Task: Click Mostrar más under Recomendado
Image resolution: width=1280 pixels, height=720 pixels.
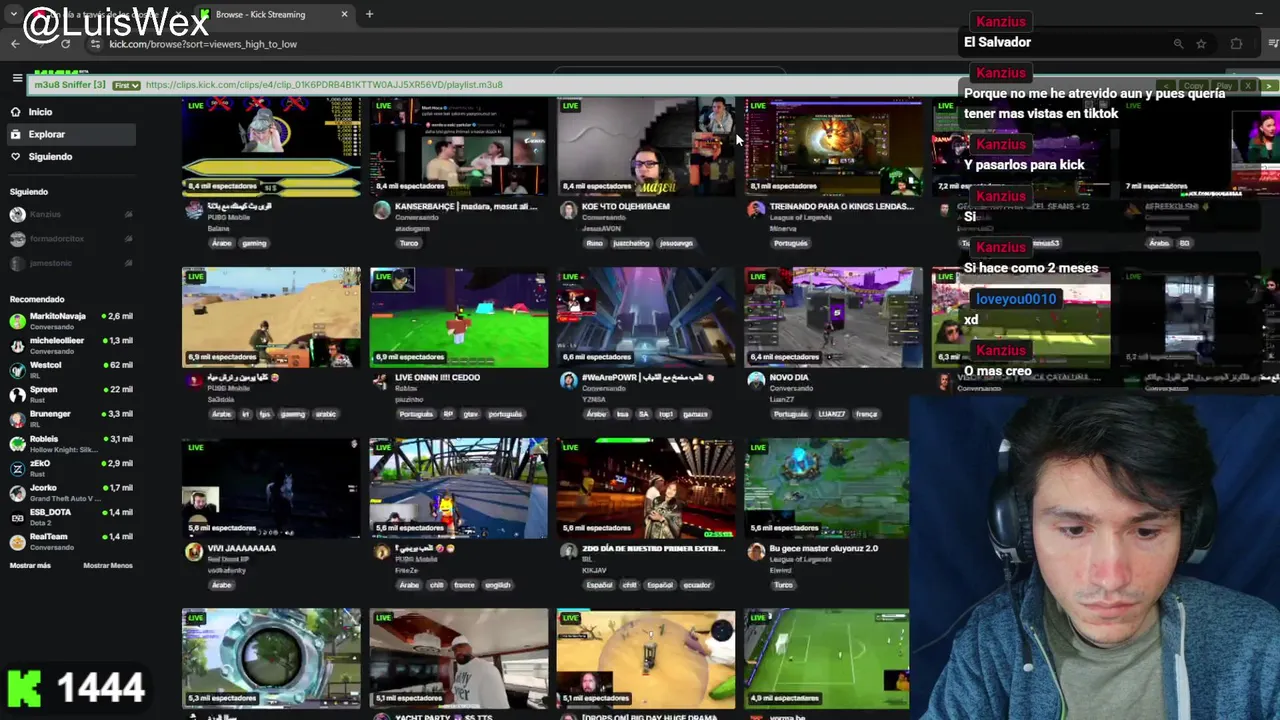Action: click(x=30, y=566)
